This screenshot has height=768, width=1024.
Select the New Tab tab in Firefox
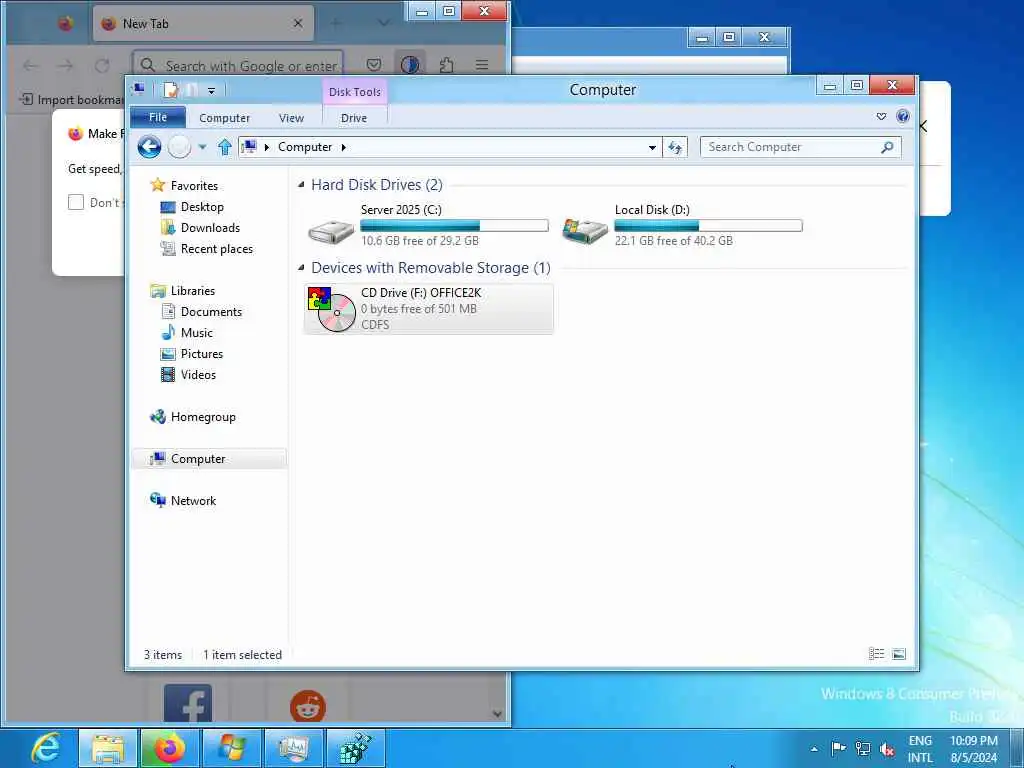(203, 24)
